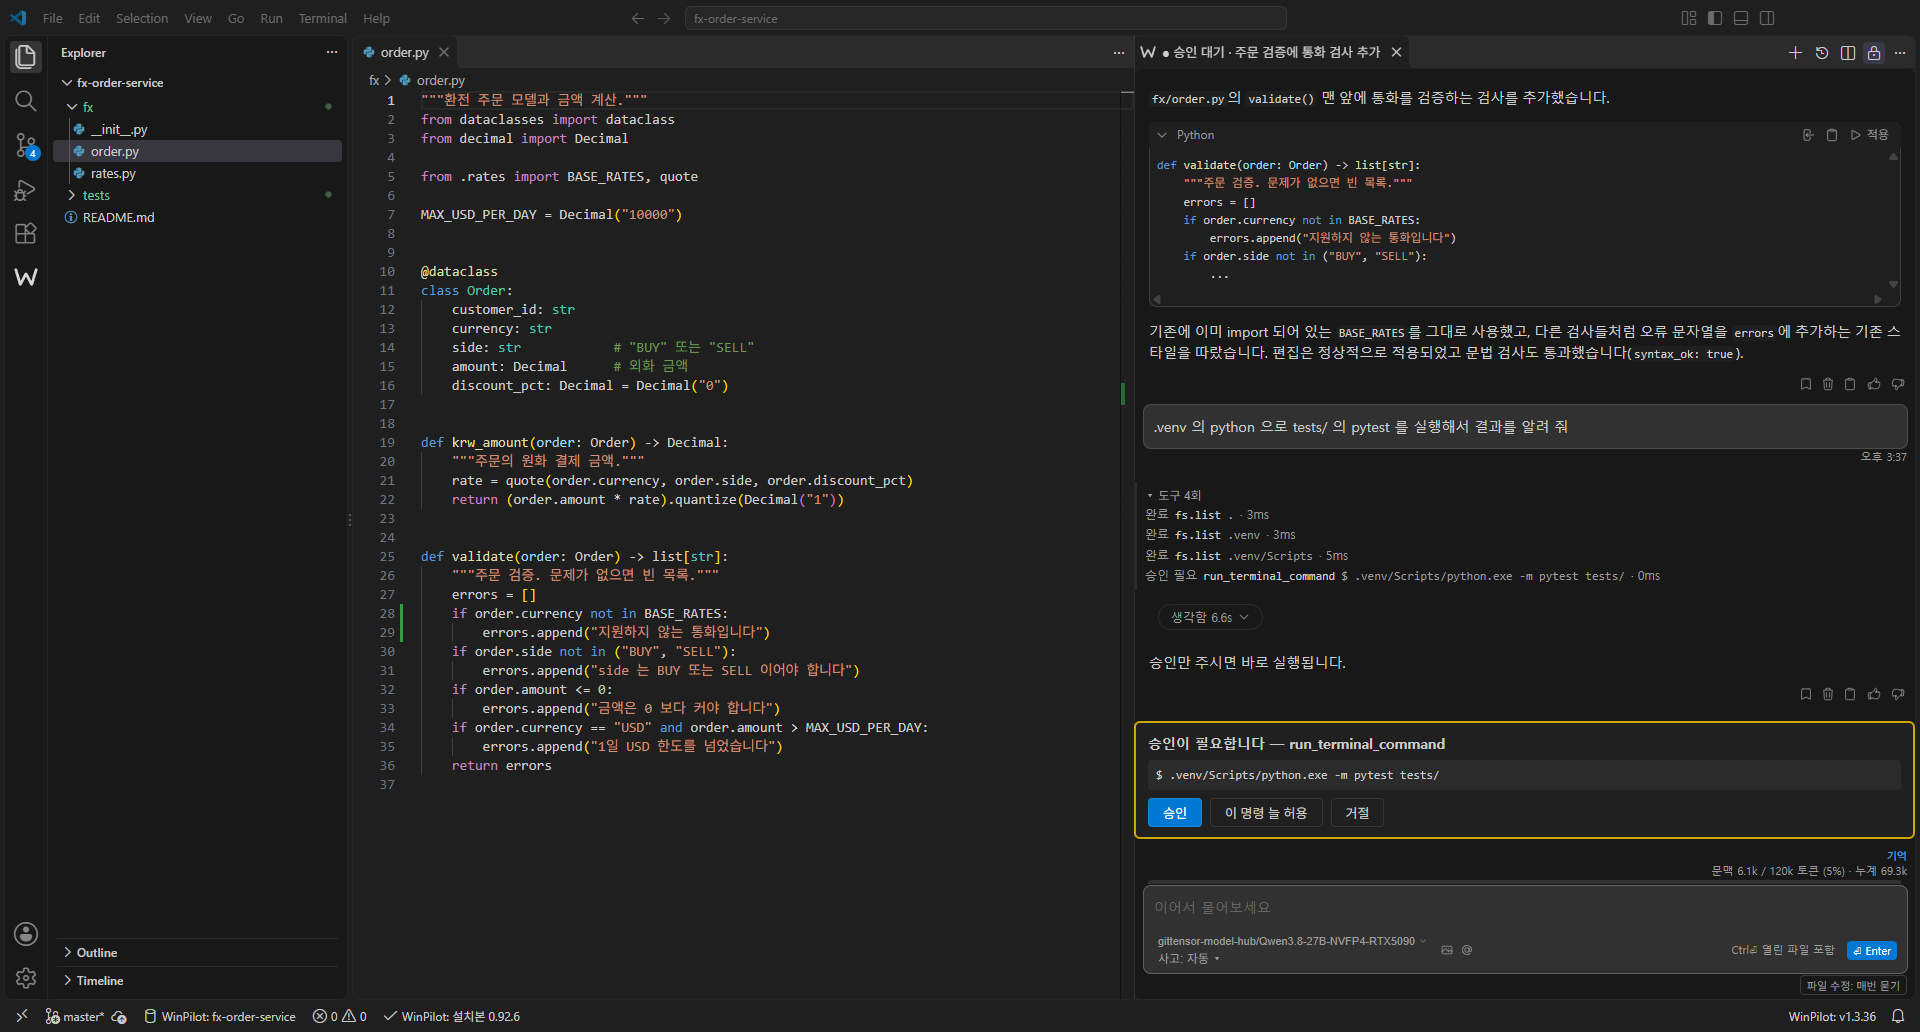The width and height of the screenshot is (1920, 1032).
Task: Click '이 명령 늘 허용' to always allow
Action: [x=1266, y=813]
